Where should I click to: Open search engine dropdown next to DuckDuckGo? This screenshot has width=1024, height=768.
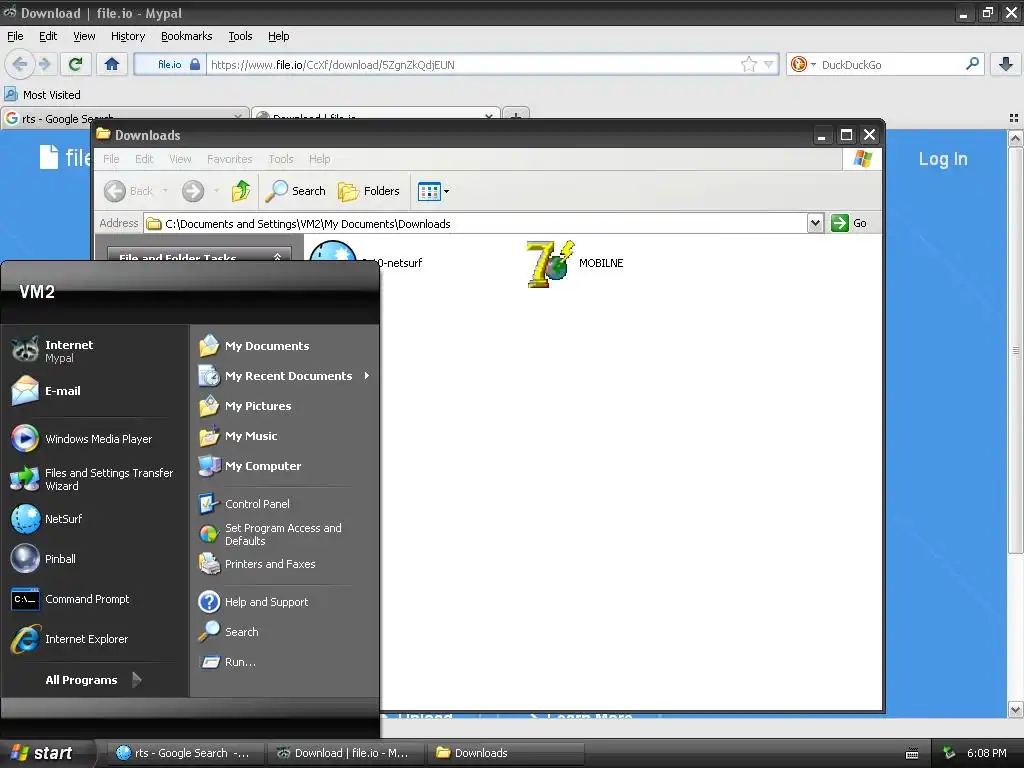814,65
